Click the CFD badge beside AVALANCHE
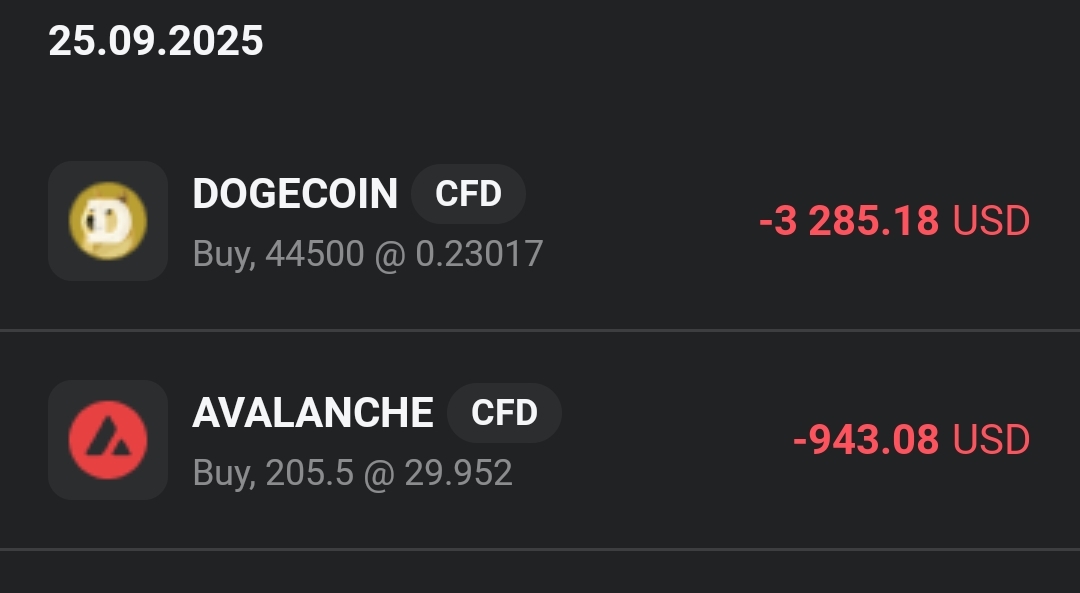 click(504, 413)
